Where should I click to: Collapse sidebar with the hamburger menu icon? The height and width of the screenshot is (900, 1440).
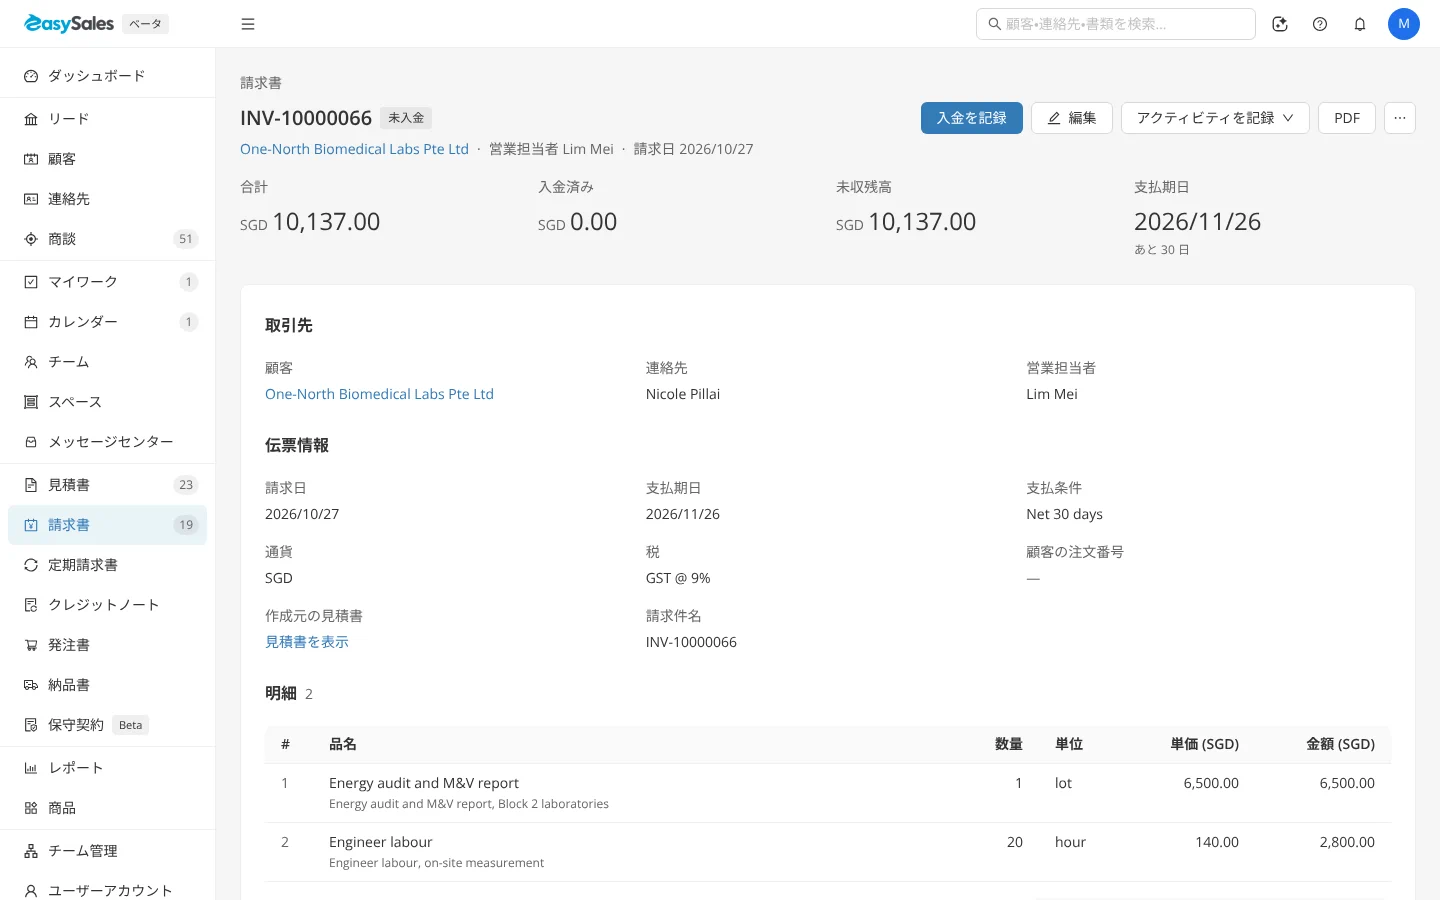(x=248, y=24)
